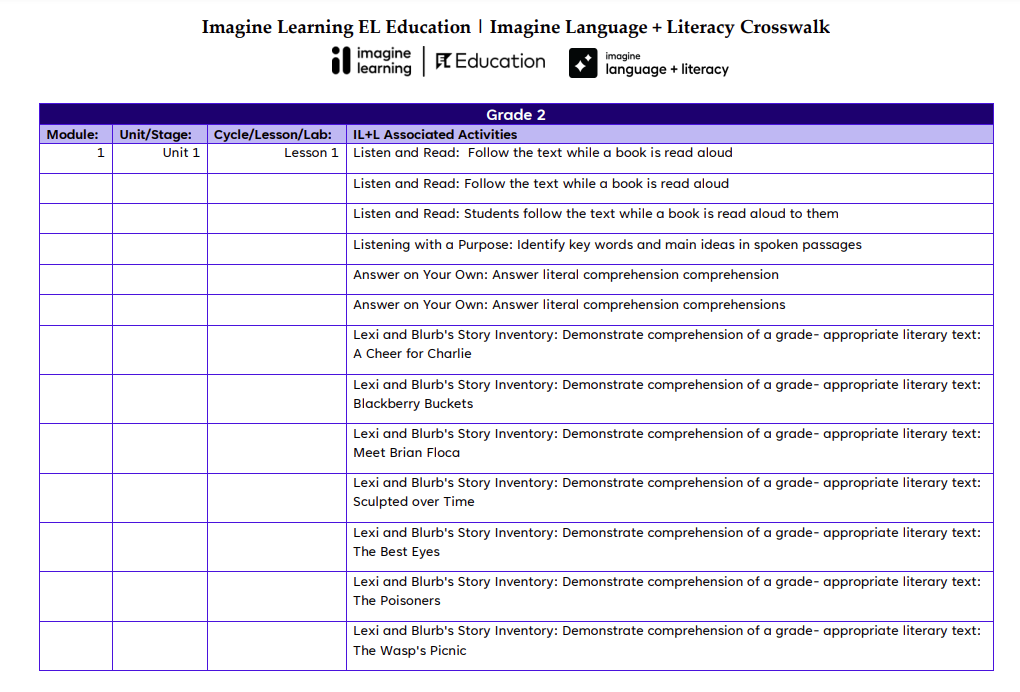Click the IL+L Associated Activities header
This screenshot has height=692, width=1020.
pos(431,134)
